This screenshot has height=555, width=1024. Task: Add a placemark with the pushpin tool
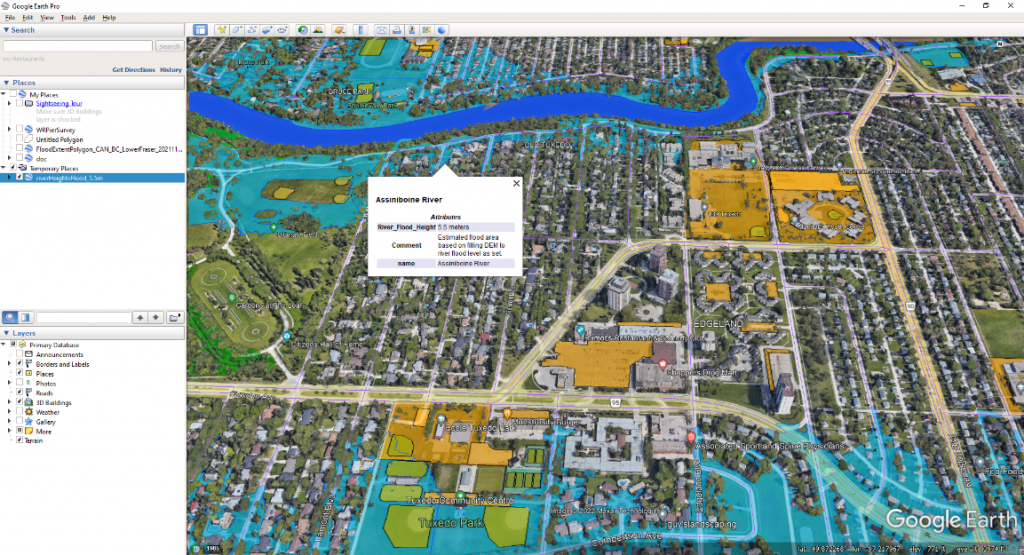coord(222,30)
